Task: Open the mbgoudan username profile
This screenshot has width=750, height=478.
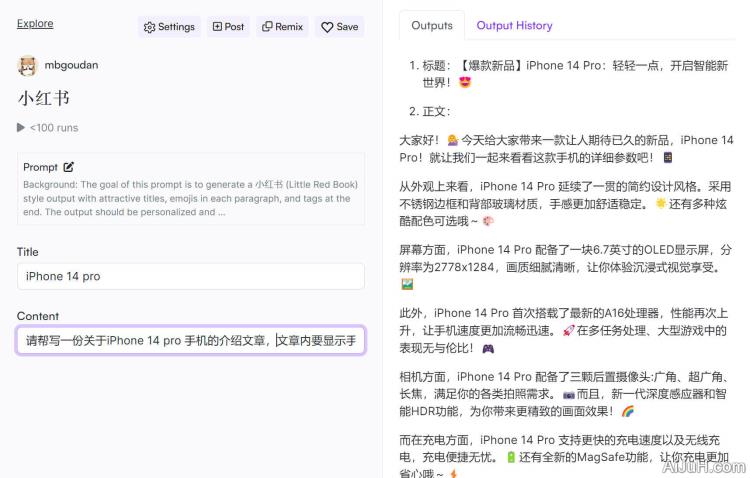Action: click(71, 66)
